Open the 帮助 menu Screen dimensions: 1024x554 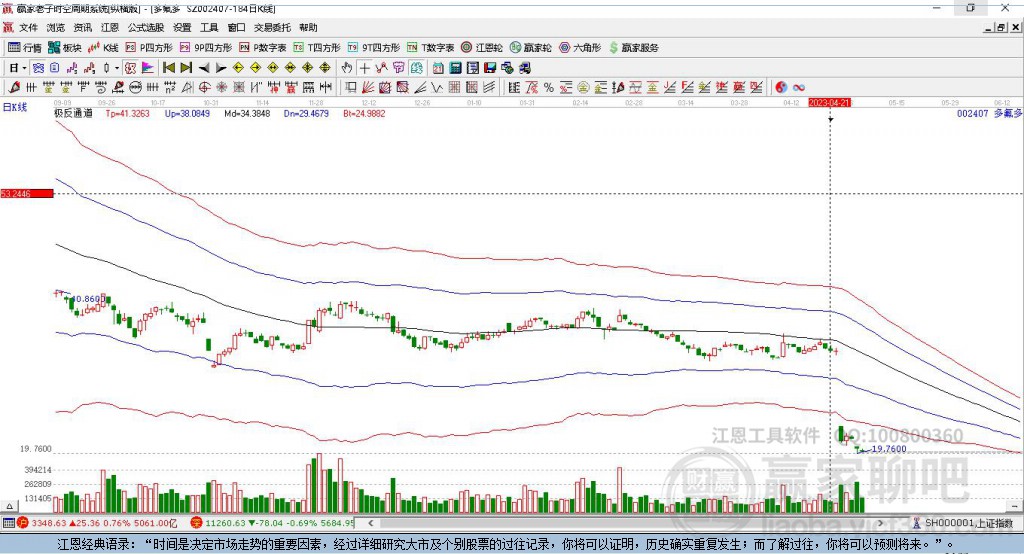pos(308,27)
